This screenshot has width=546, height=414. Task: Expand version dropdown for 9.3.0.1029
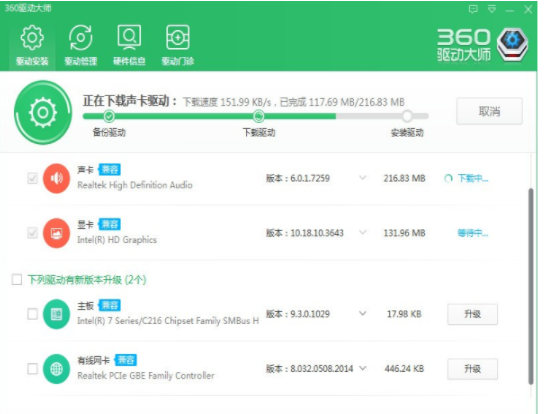point(362,313)
